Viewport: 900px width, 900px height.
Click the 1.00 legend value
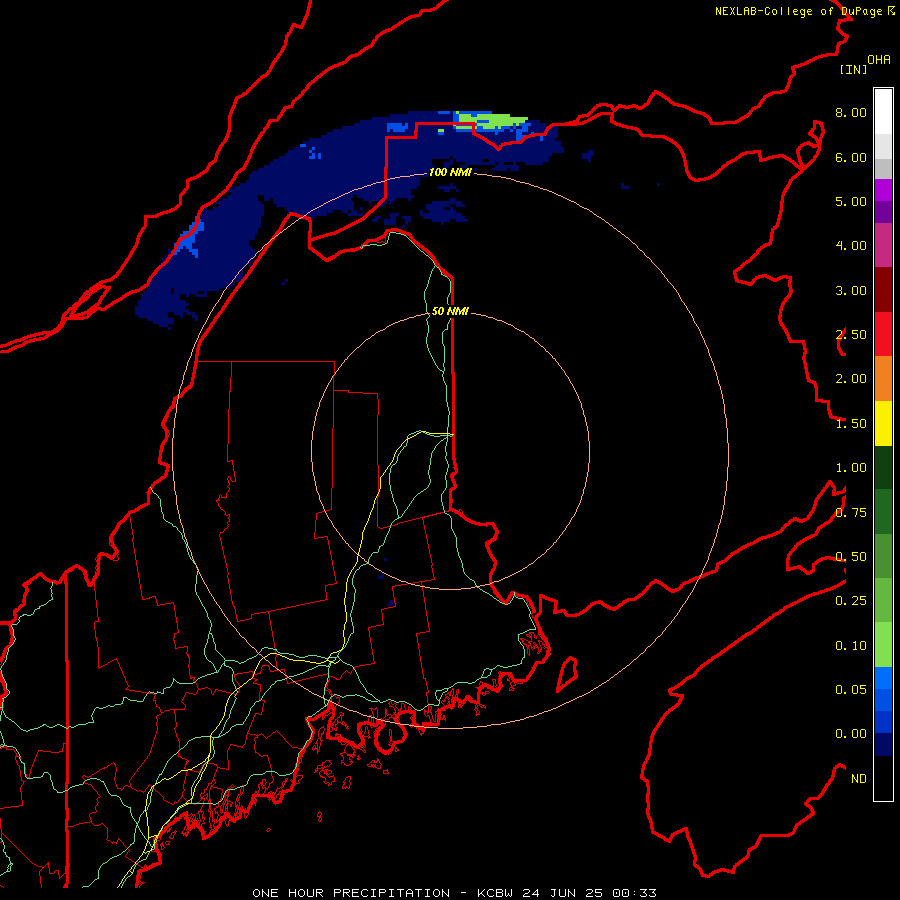click(x=851, y=468)
